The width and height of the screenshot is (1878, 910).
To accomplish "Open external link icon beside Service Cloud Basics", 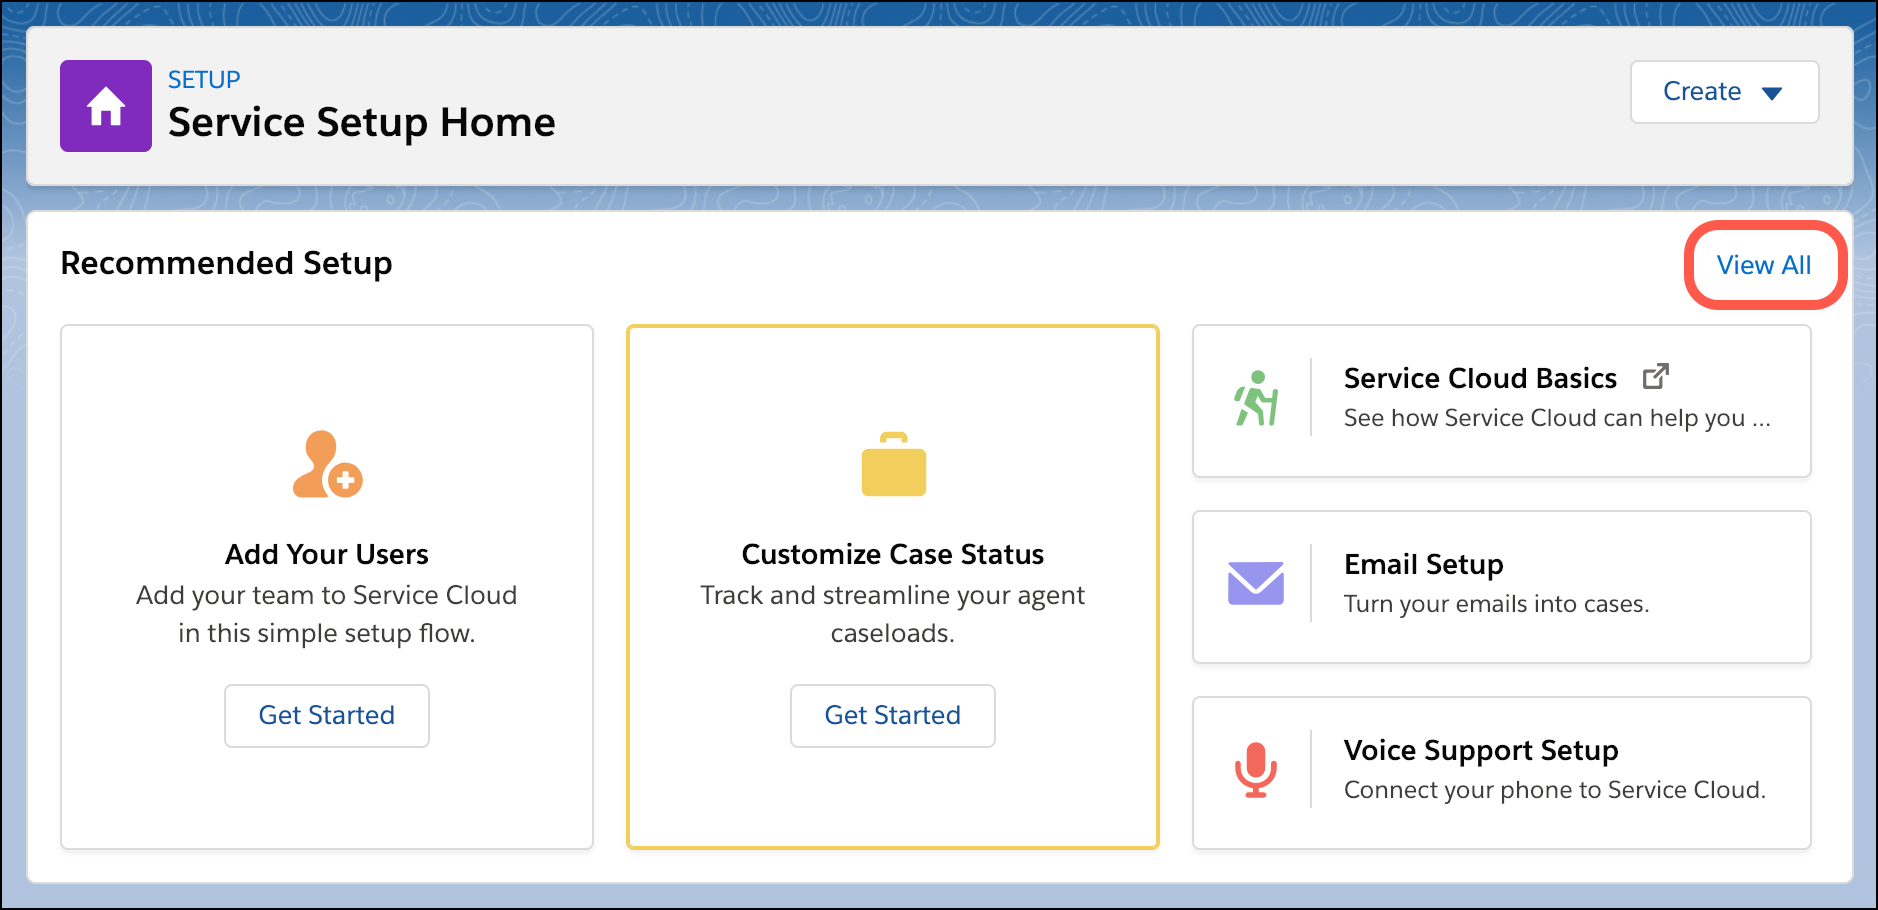I will 1656,377.
